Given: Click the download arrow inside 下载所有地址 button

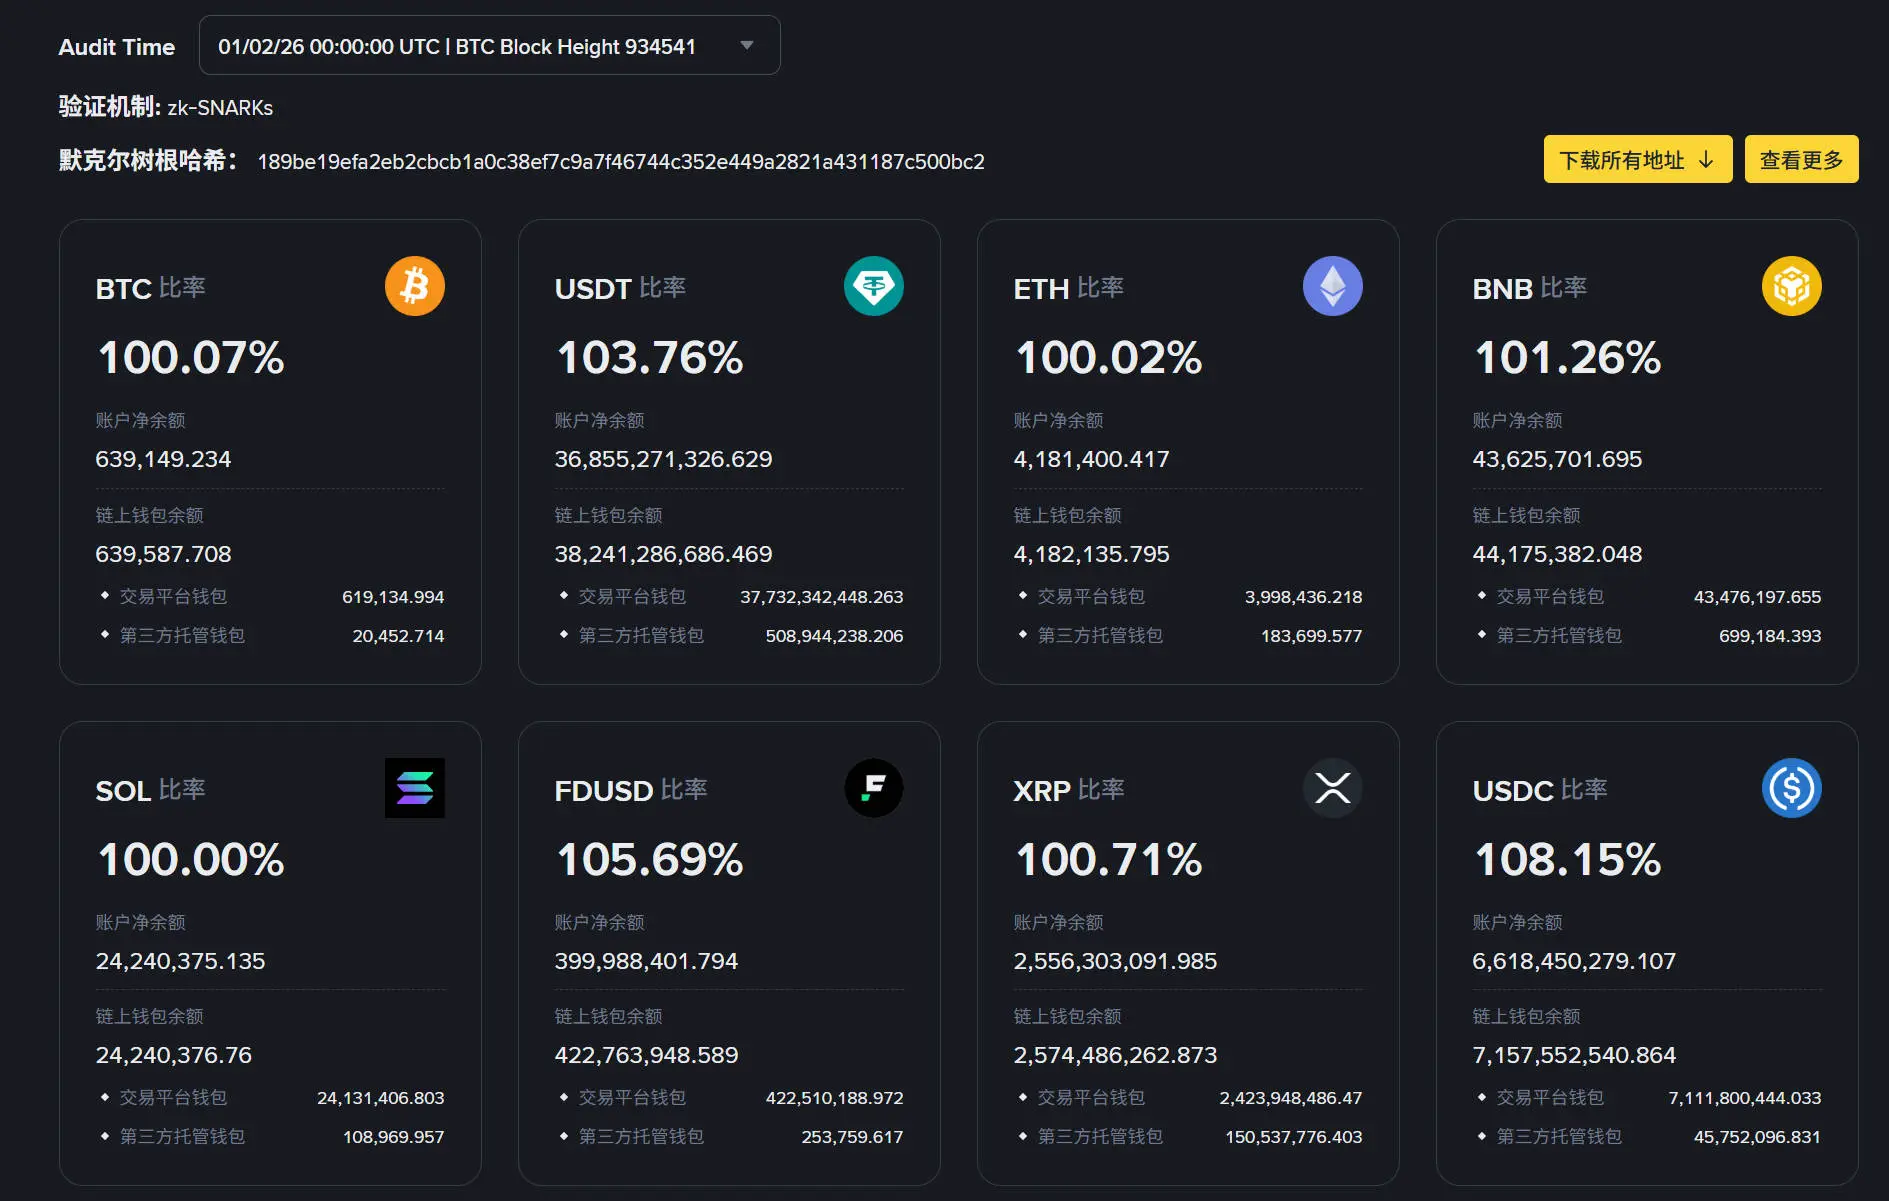Looking at the screenshot, I should [x=1704, y=159].
